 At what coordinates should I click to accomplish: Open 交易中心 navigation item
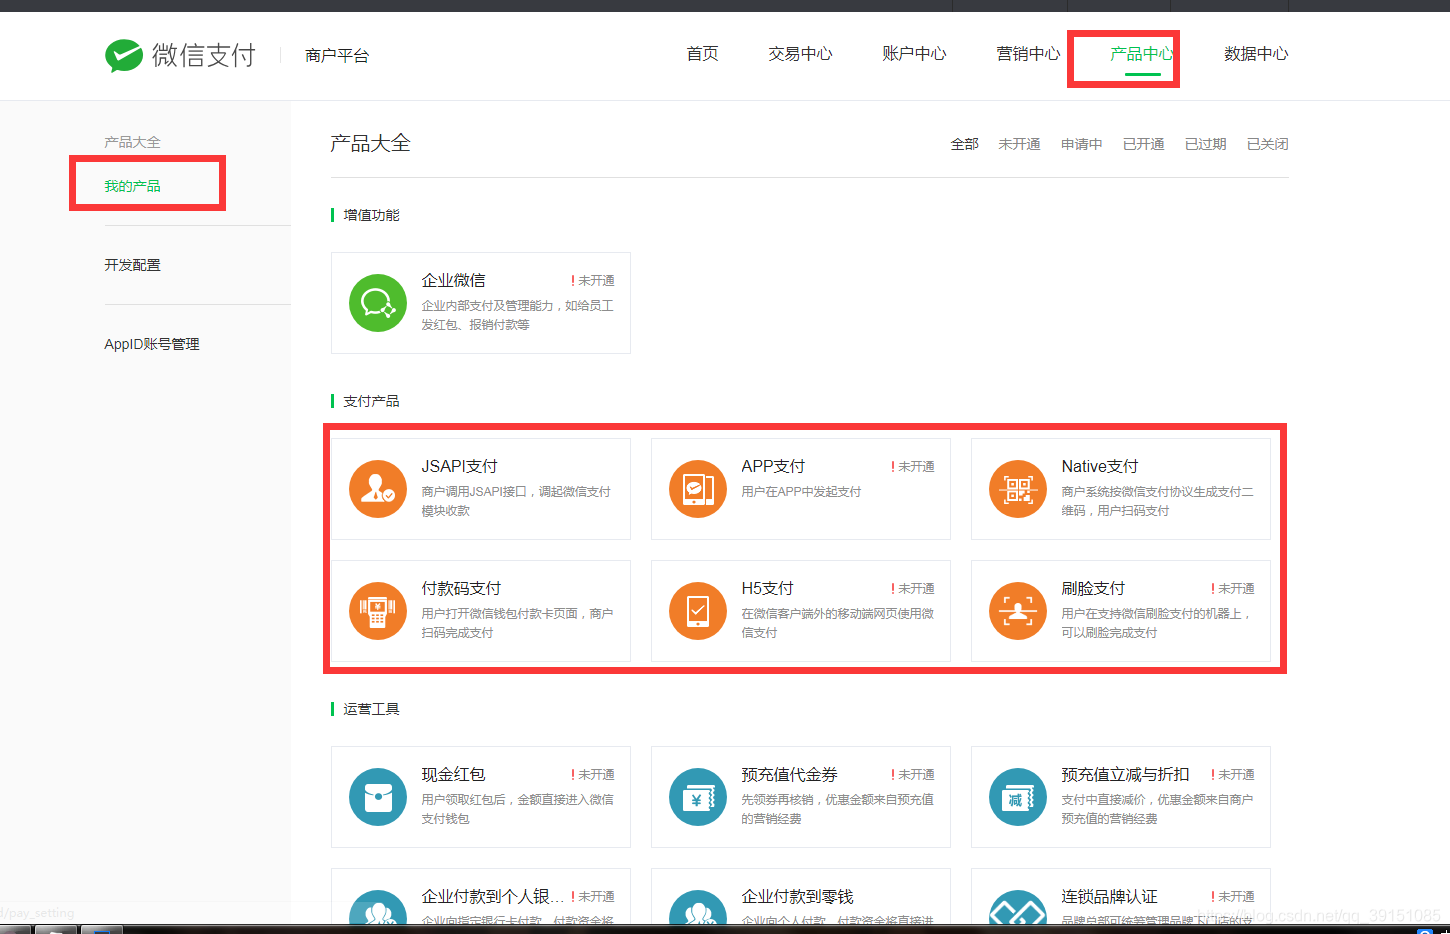(x=800, y=54)
